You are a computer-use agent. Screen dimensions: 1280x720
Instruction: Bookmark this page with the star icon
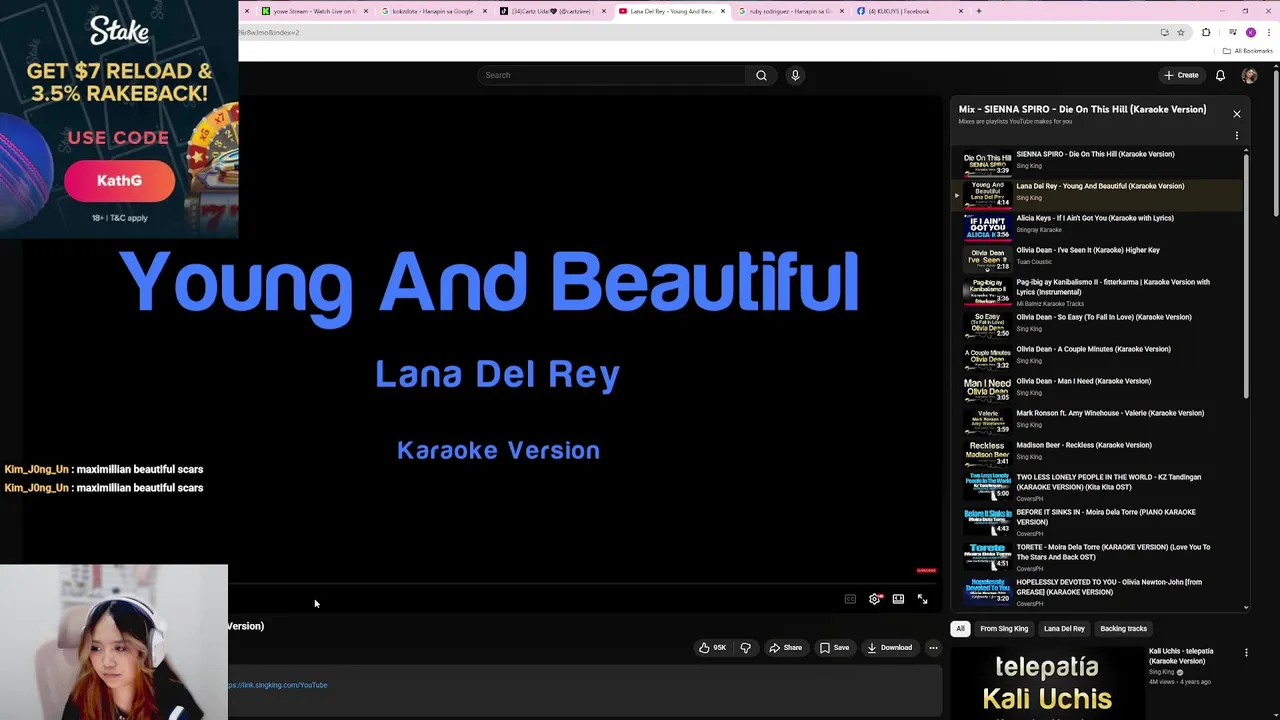click(1181, 32)
